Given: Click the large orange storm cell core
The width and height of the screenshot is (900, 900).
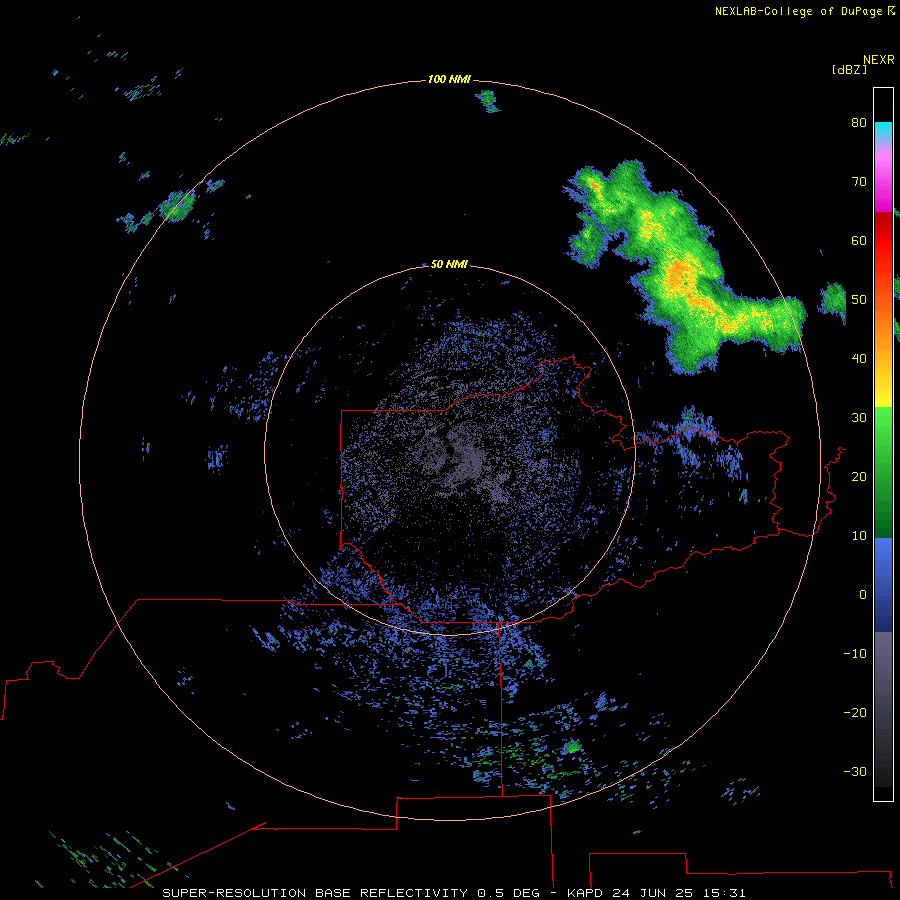Looking at the screenshot, I should (682, 277).
